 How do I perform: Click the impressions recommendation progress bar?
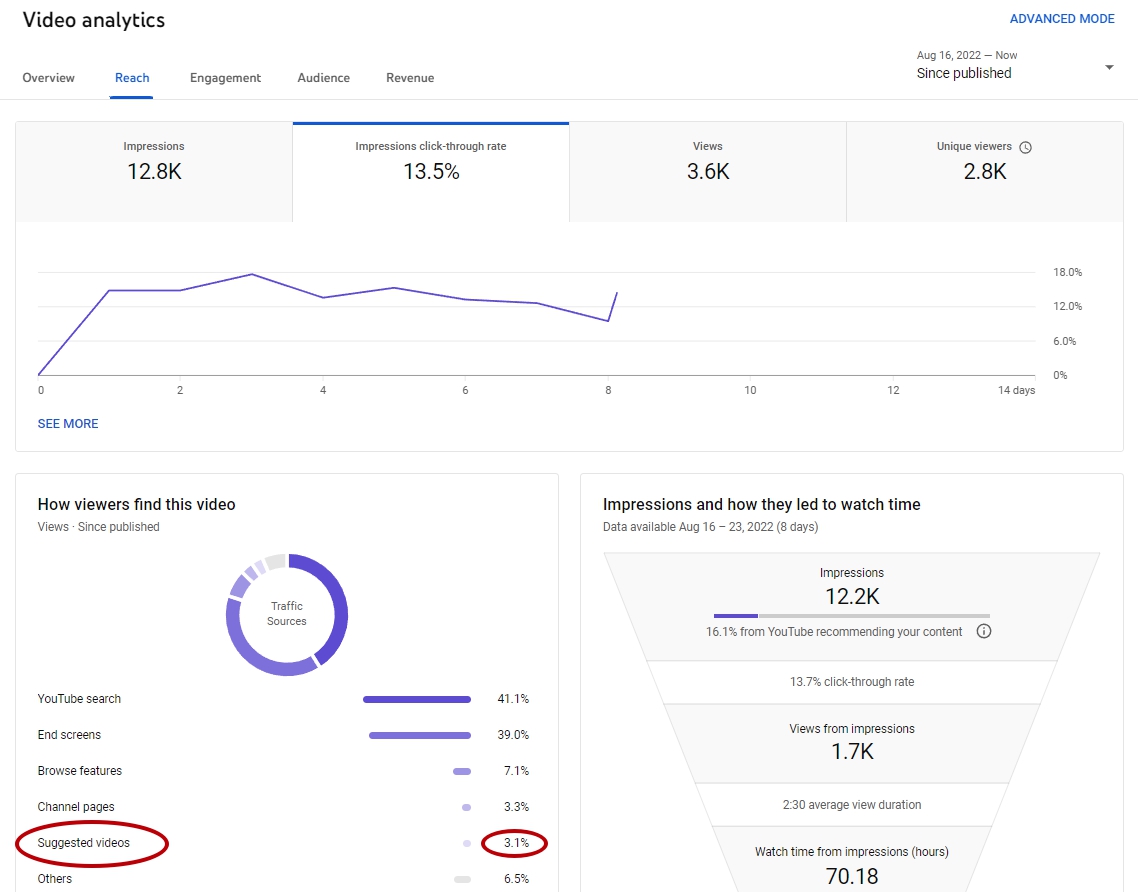pos(851,615)
